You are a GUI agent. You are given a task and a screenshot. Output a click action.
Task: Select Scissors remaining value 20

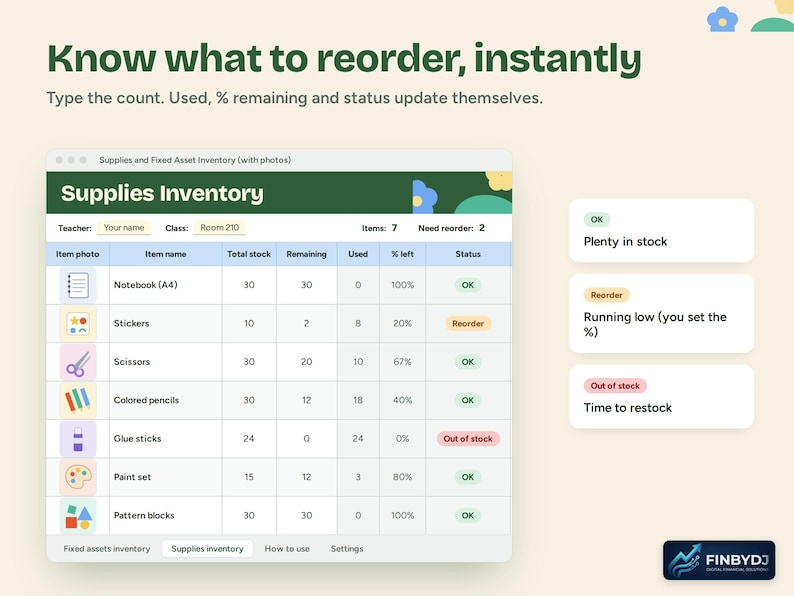click(306, 362)
